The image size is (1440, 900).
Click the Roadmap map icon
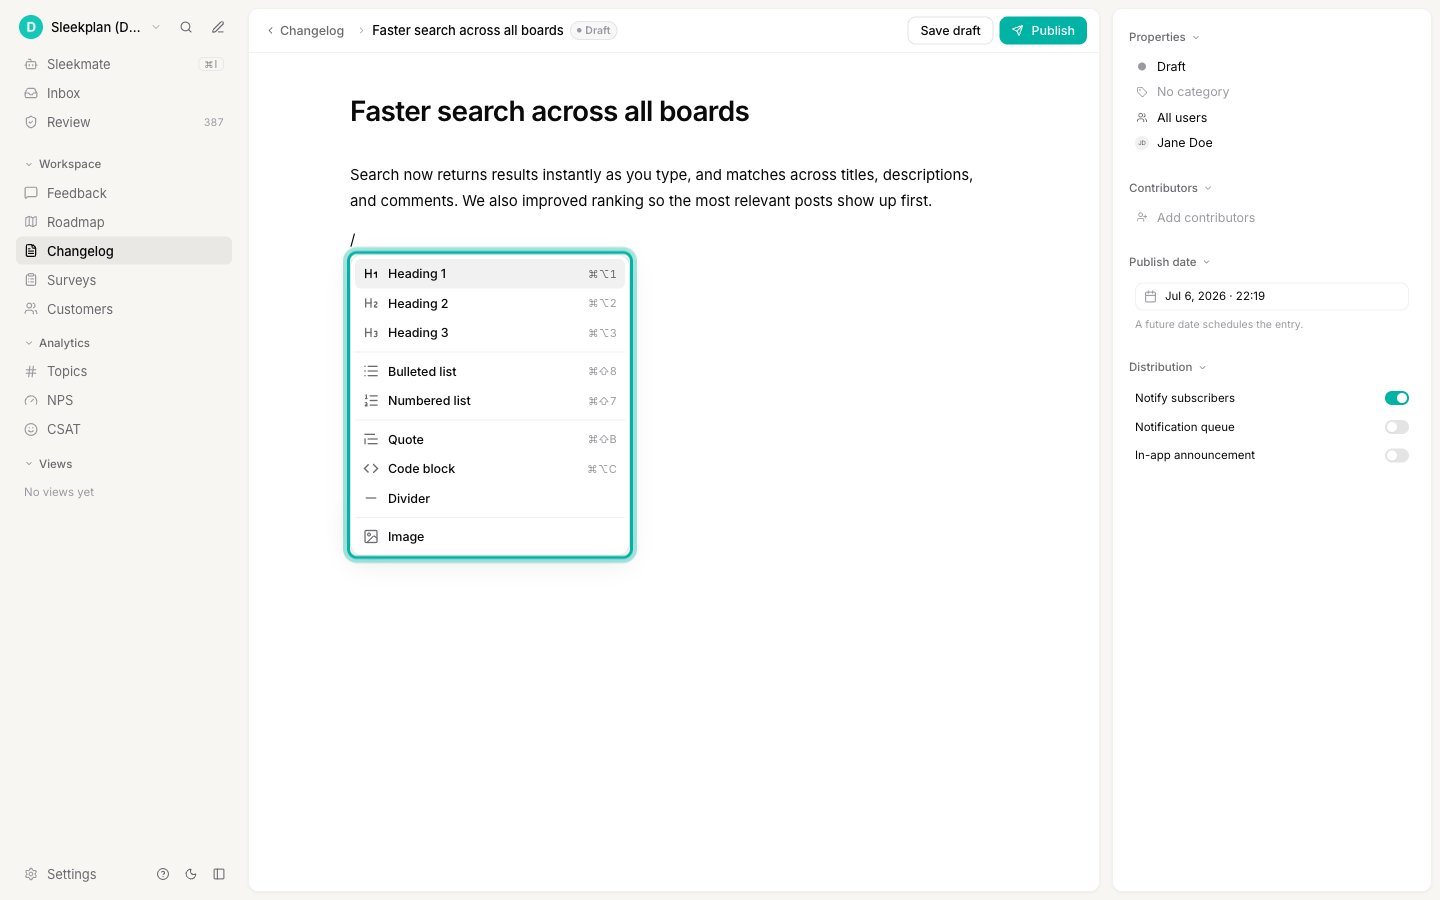coord(31,222)
